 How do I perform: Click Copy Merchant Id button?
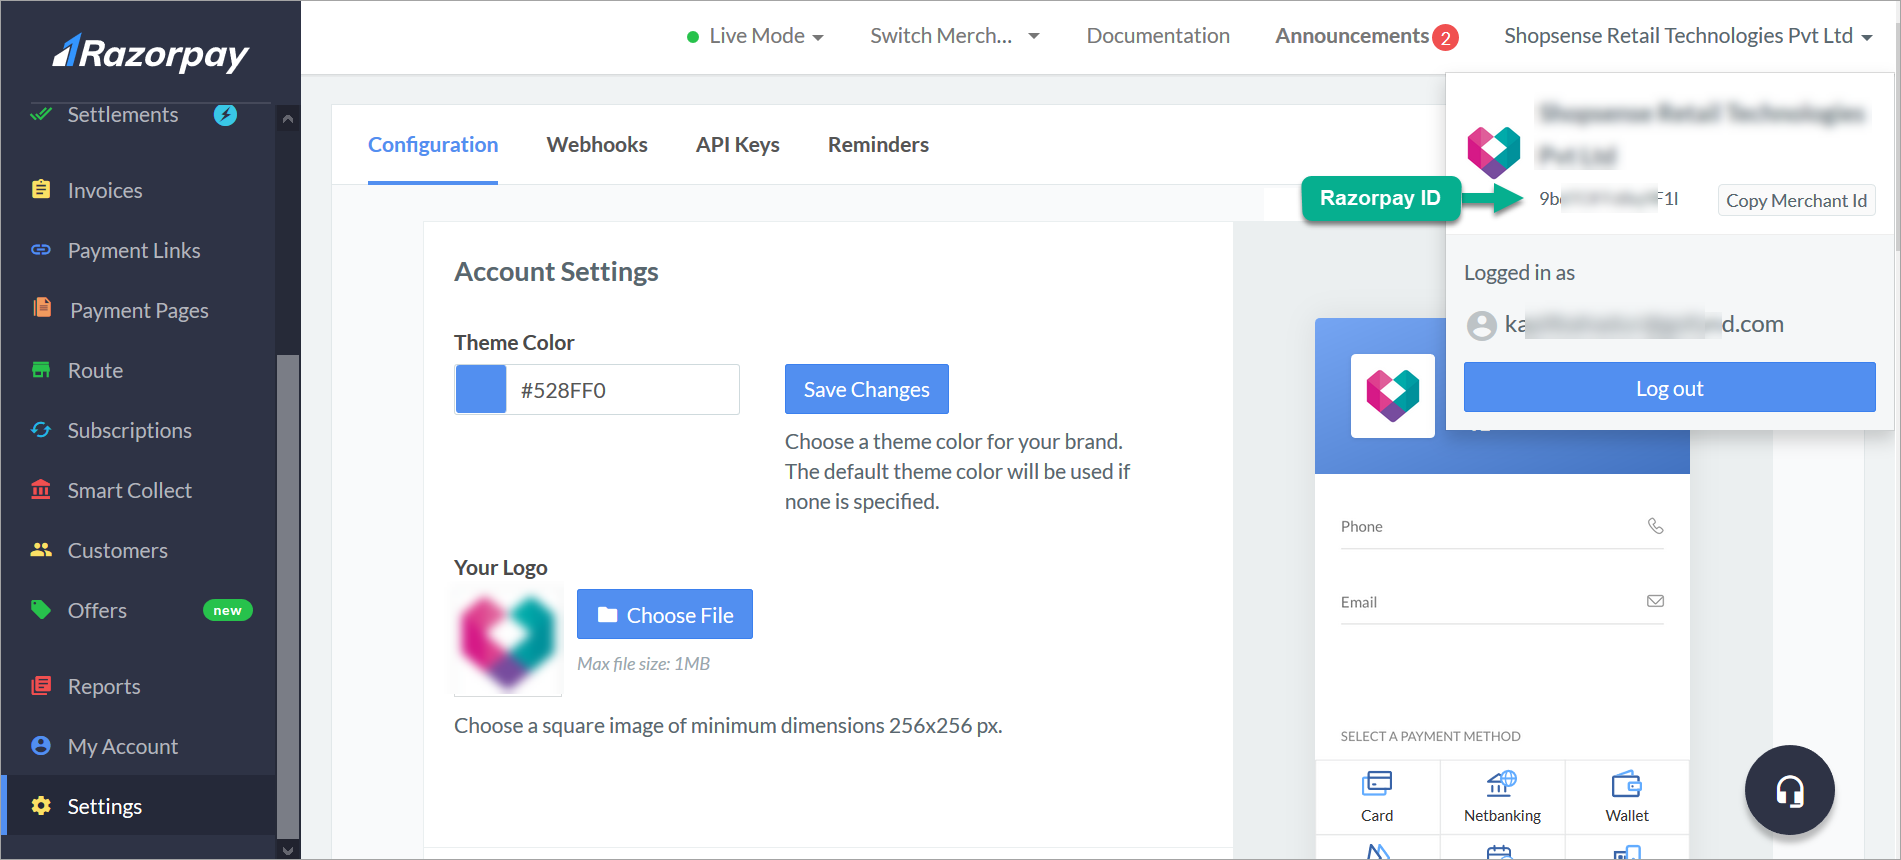click(1796, 200)
